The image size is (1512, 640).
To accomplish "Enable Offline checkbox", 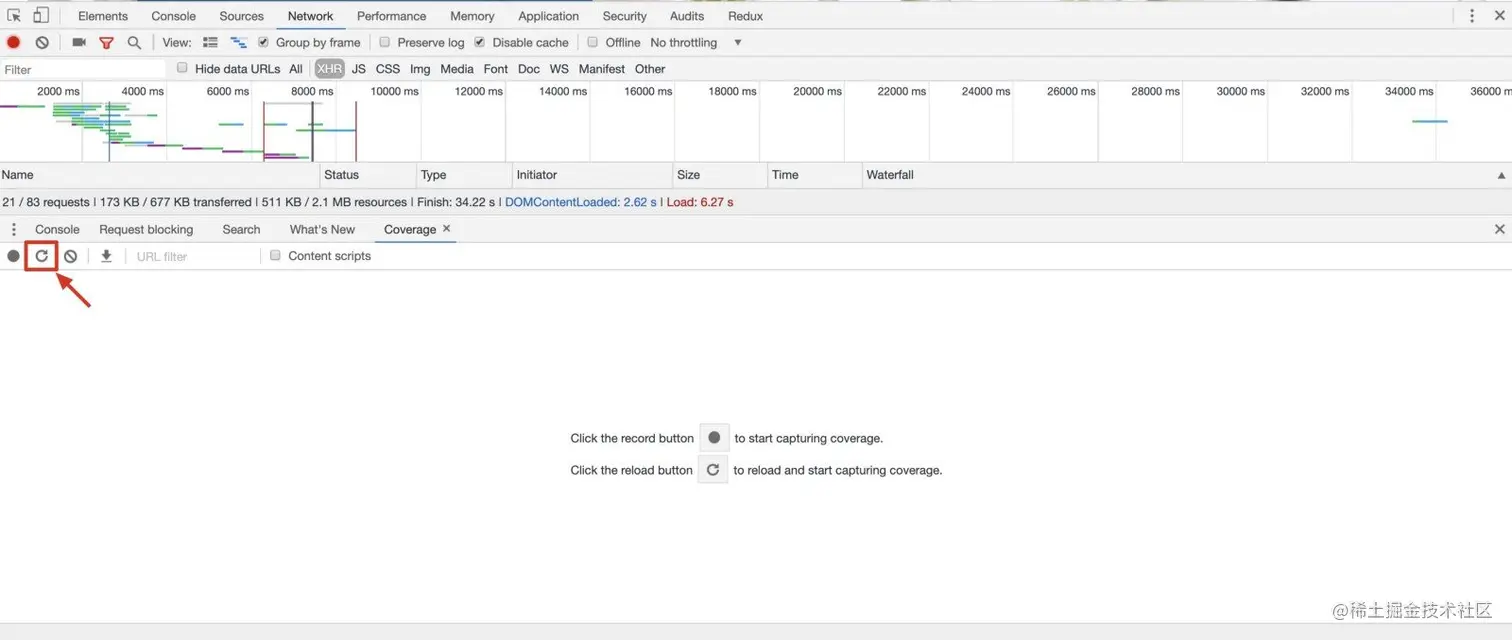I will [593, 42].
